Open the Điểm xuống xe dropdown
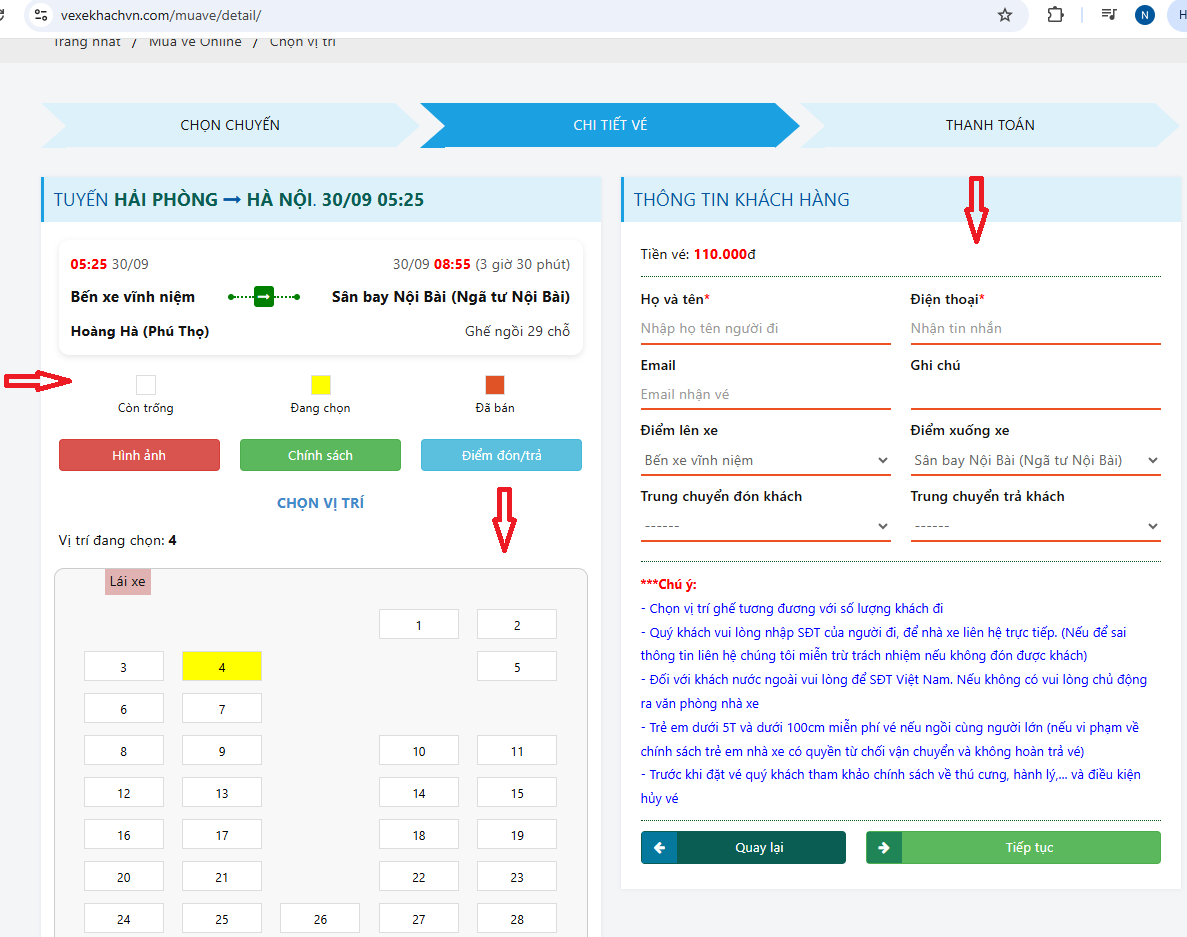Viewport: 1187px width, 937px height. (x=1035, y=460)
